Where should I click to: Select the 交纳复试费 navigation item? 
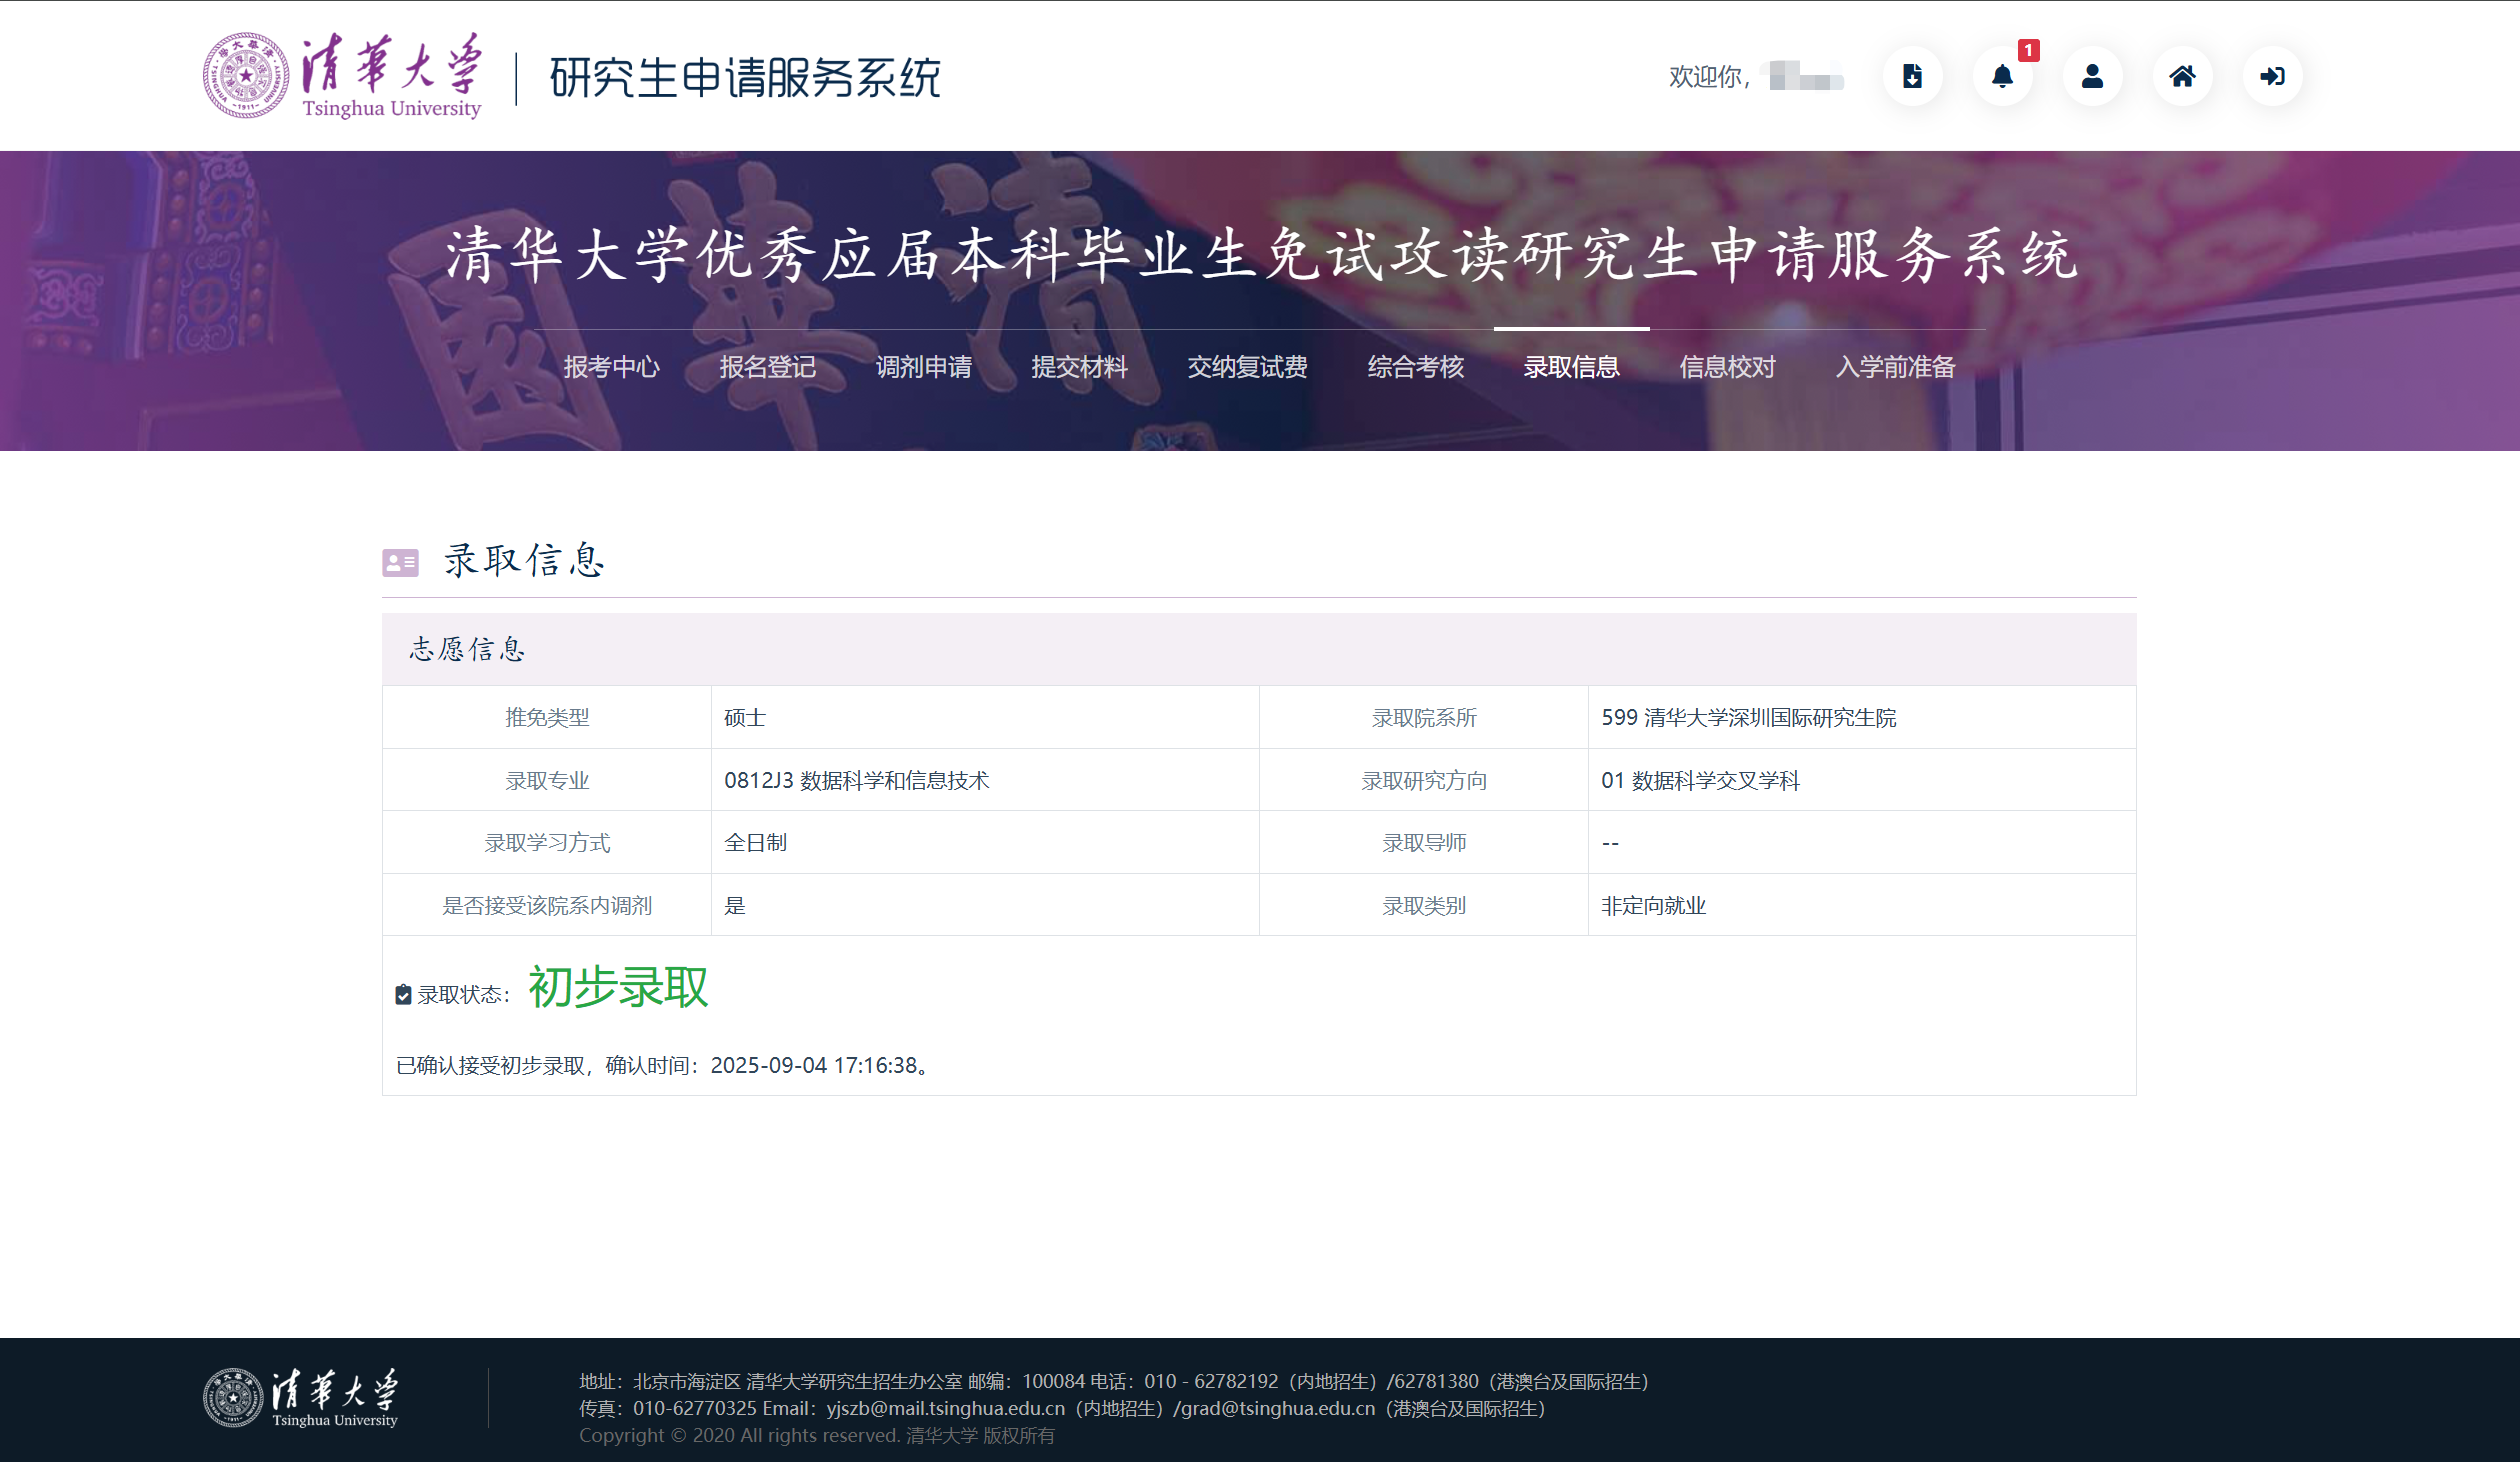pos(1247,367)
